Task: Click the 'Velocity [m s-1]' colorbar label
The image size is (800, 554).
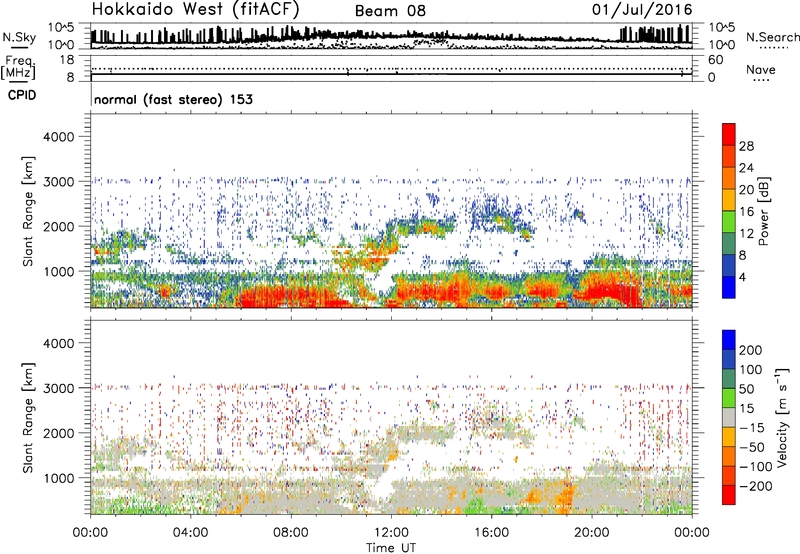Action: pos(782,417)
